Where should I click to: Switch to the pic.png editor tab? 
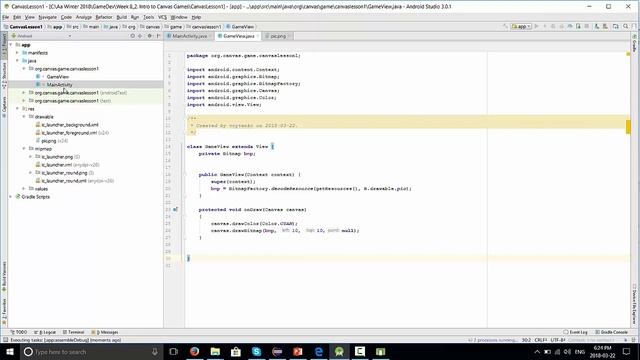[x=278, y=36]
